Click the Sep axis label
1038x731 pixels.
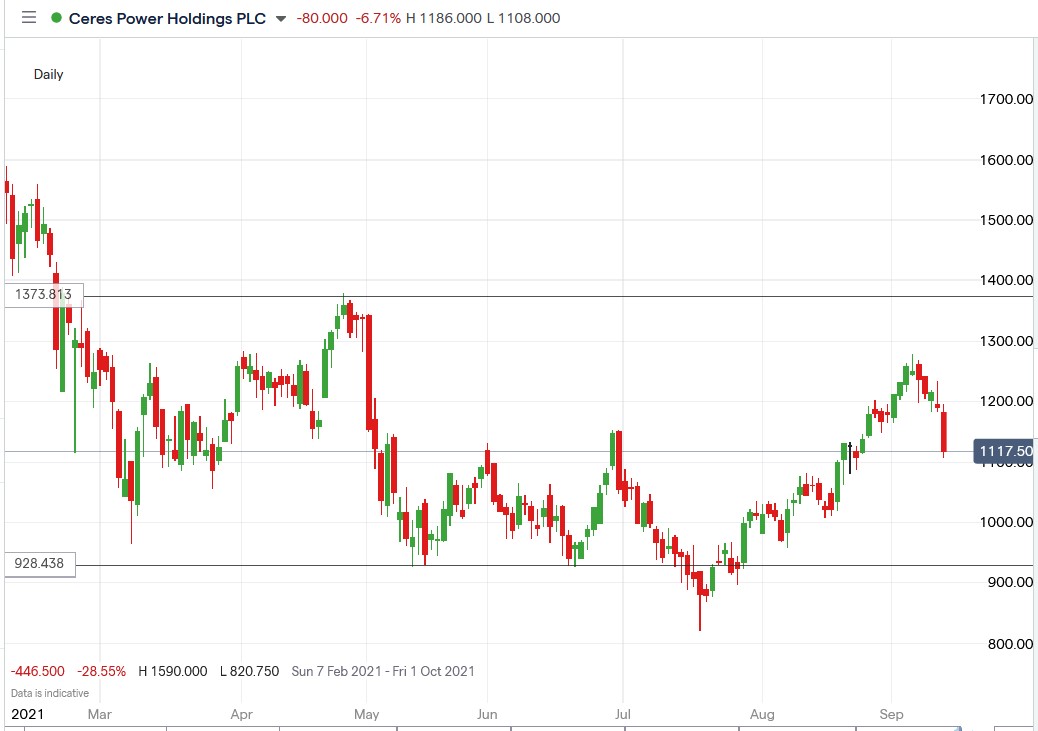click(891, 714)
